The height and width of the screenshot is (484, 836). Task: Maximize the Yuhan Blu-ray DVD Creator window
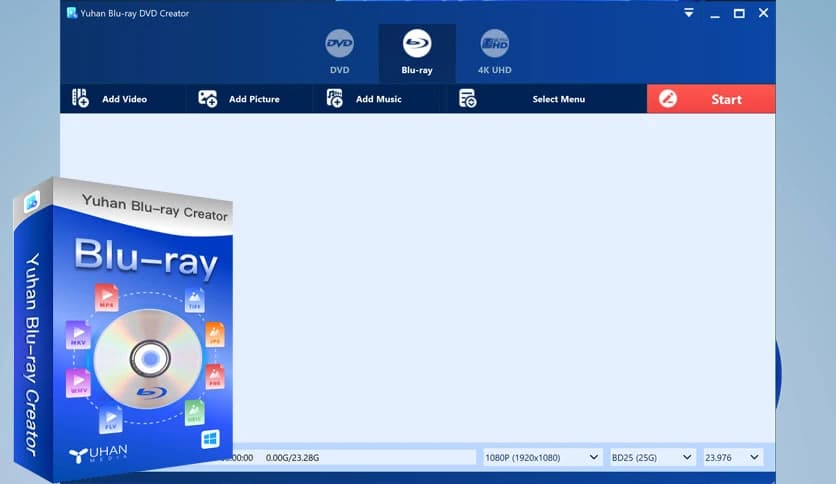pos(739,13)
